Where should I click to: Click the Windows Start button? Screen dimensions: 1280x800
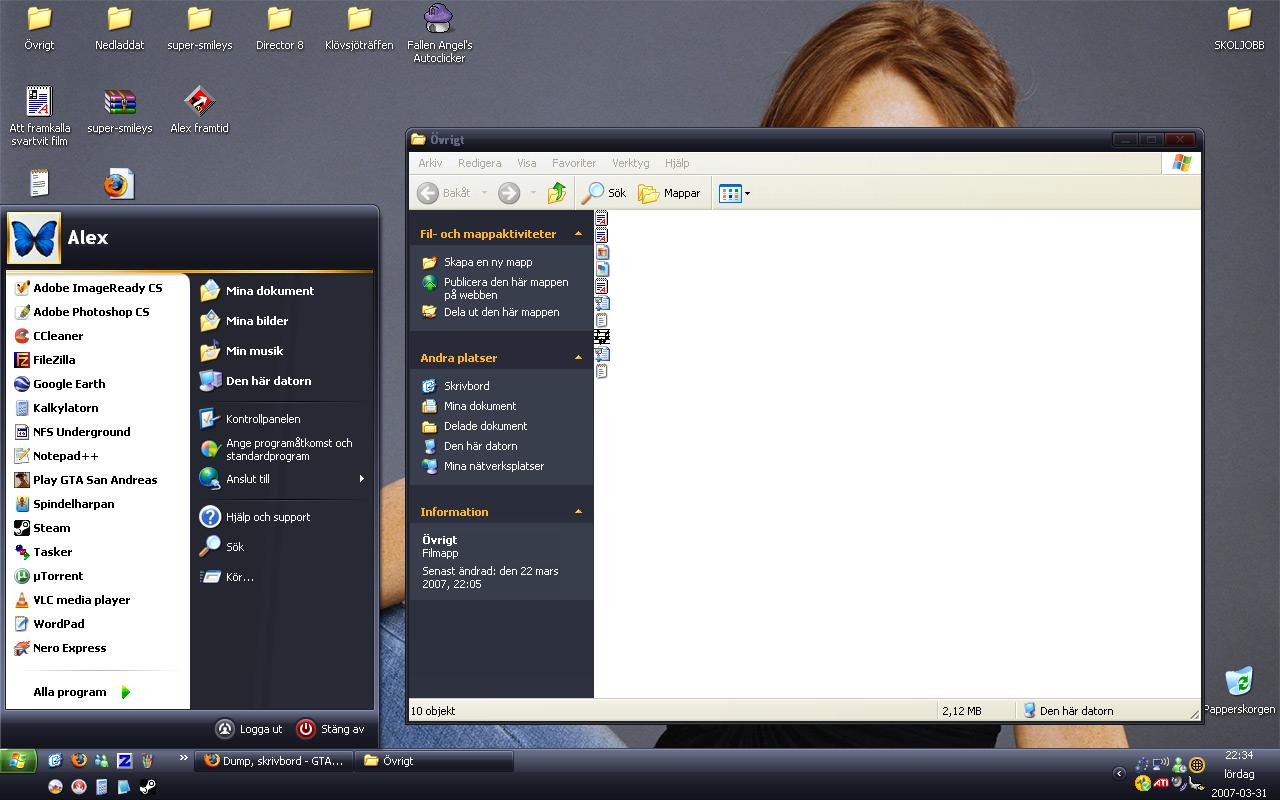point(18,761)
